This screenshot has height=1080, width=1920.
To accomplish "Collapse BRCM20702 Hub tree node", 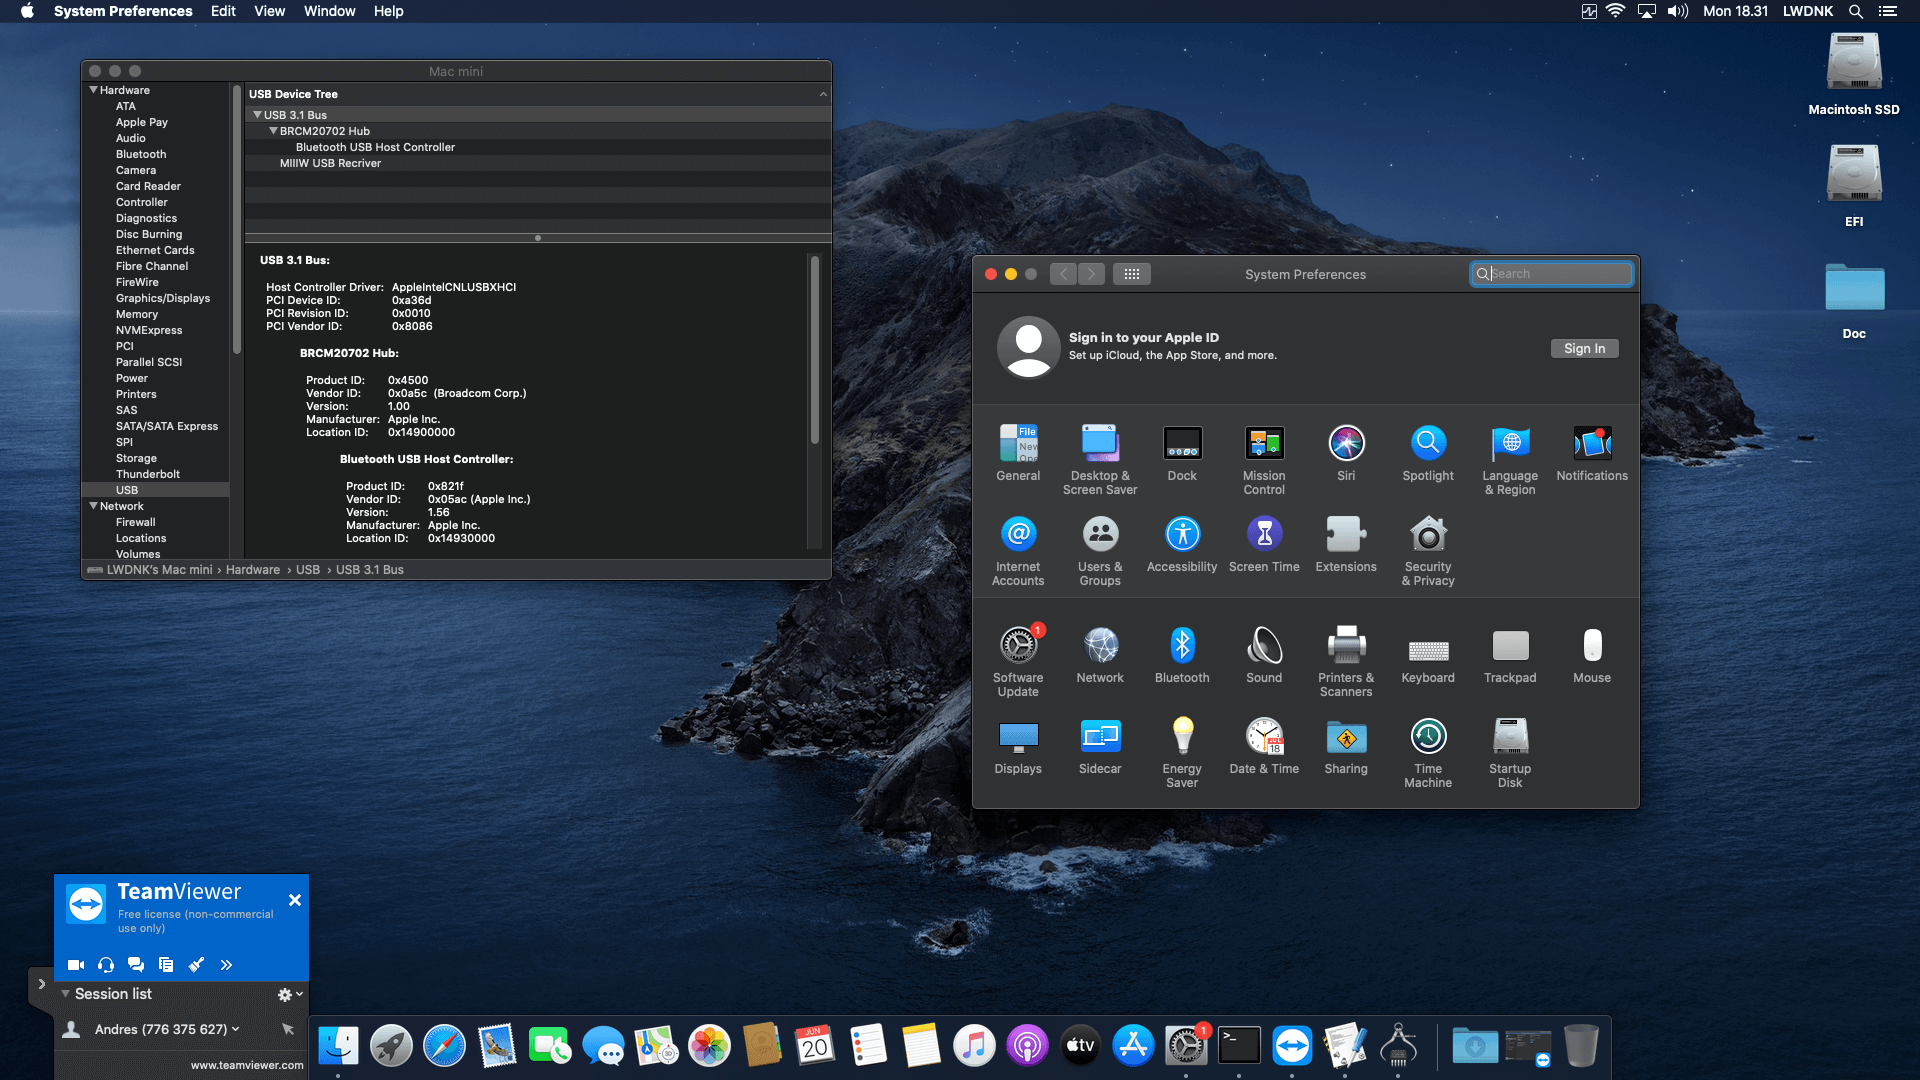I will click(273, 131).
